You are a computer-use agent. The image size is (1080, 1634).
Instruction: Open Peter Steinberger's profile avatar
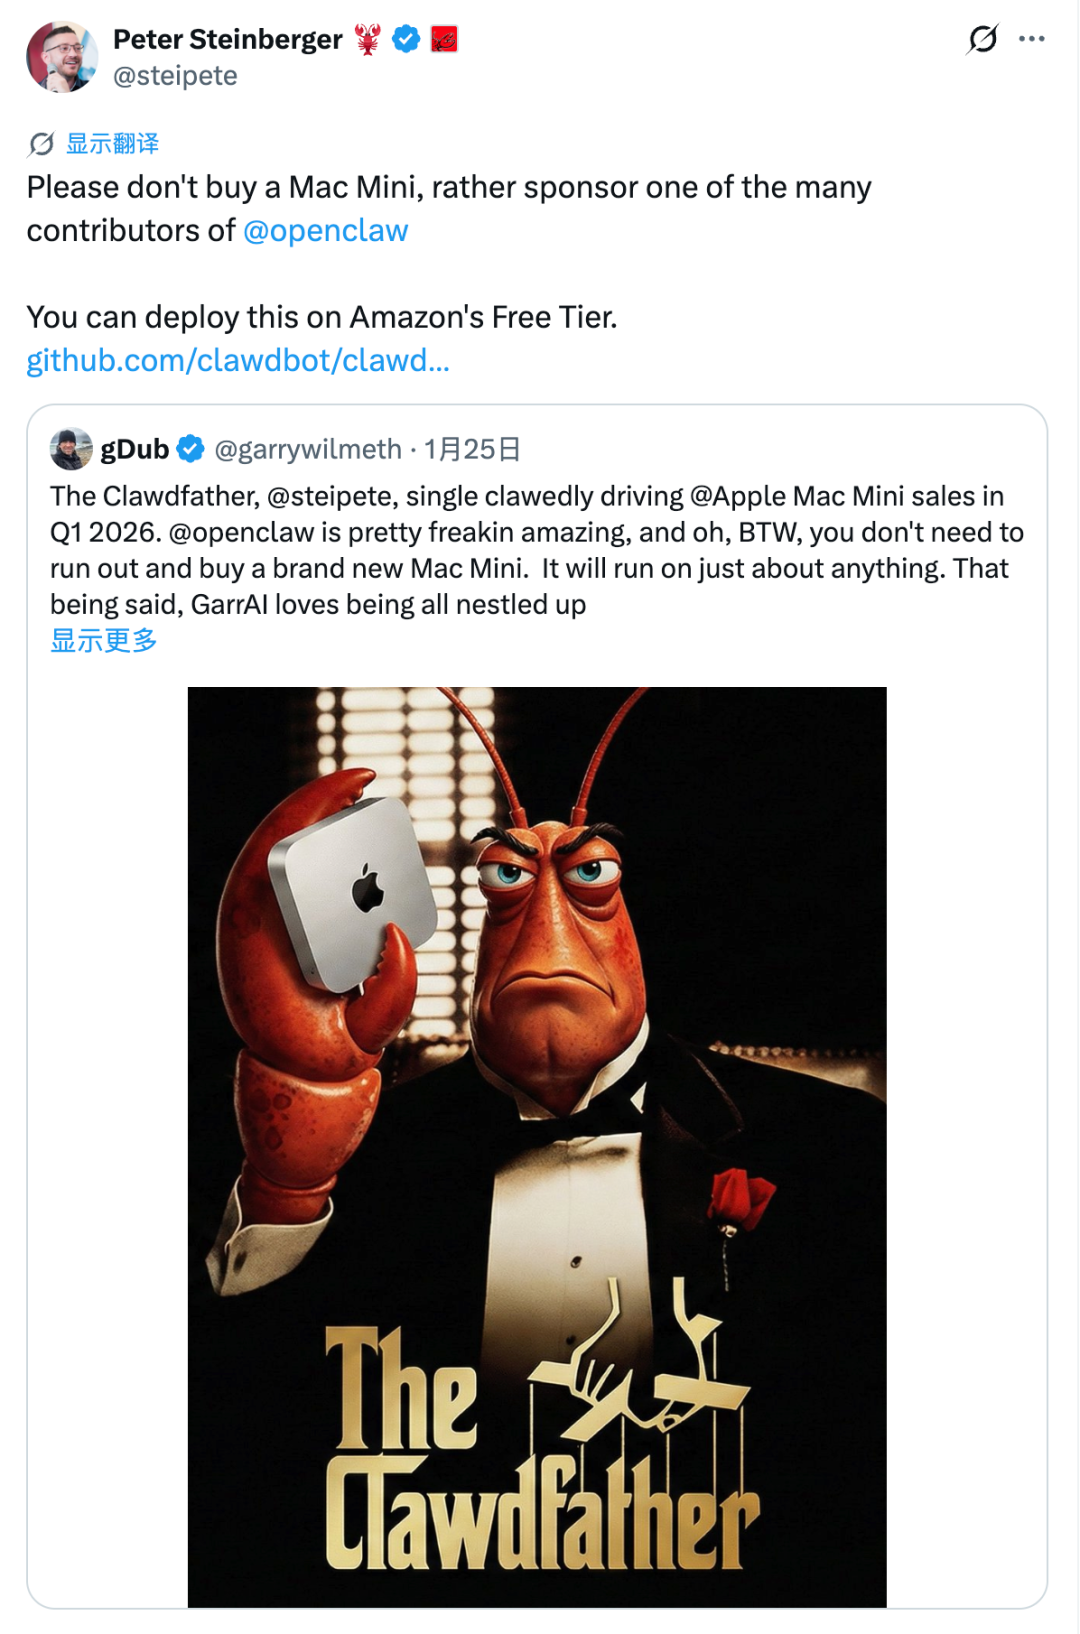(62, 56)
